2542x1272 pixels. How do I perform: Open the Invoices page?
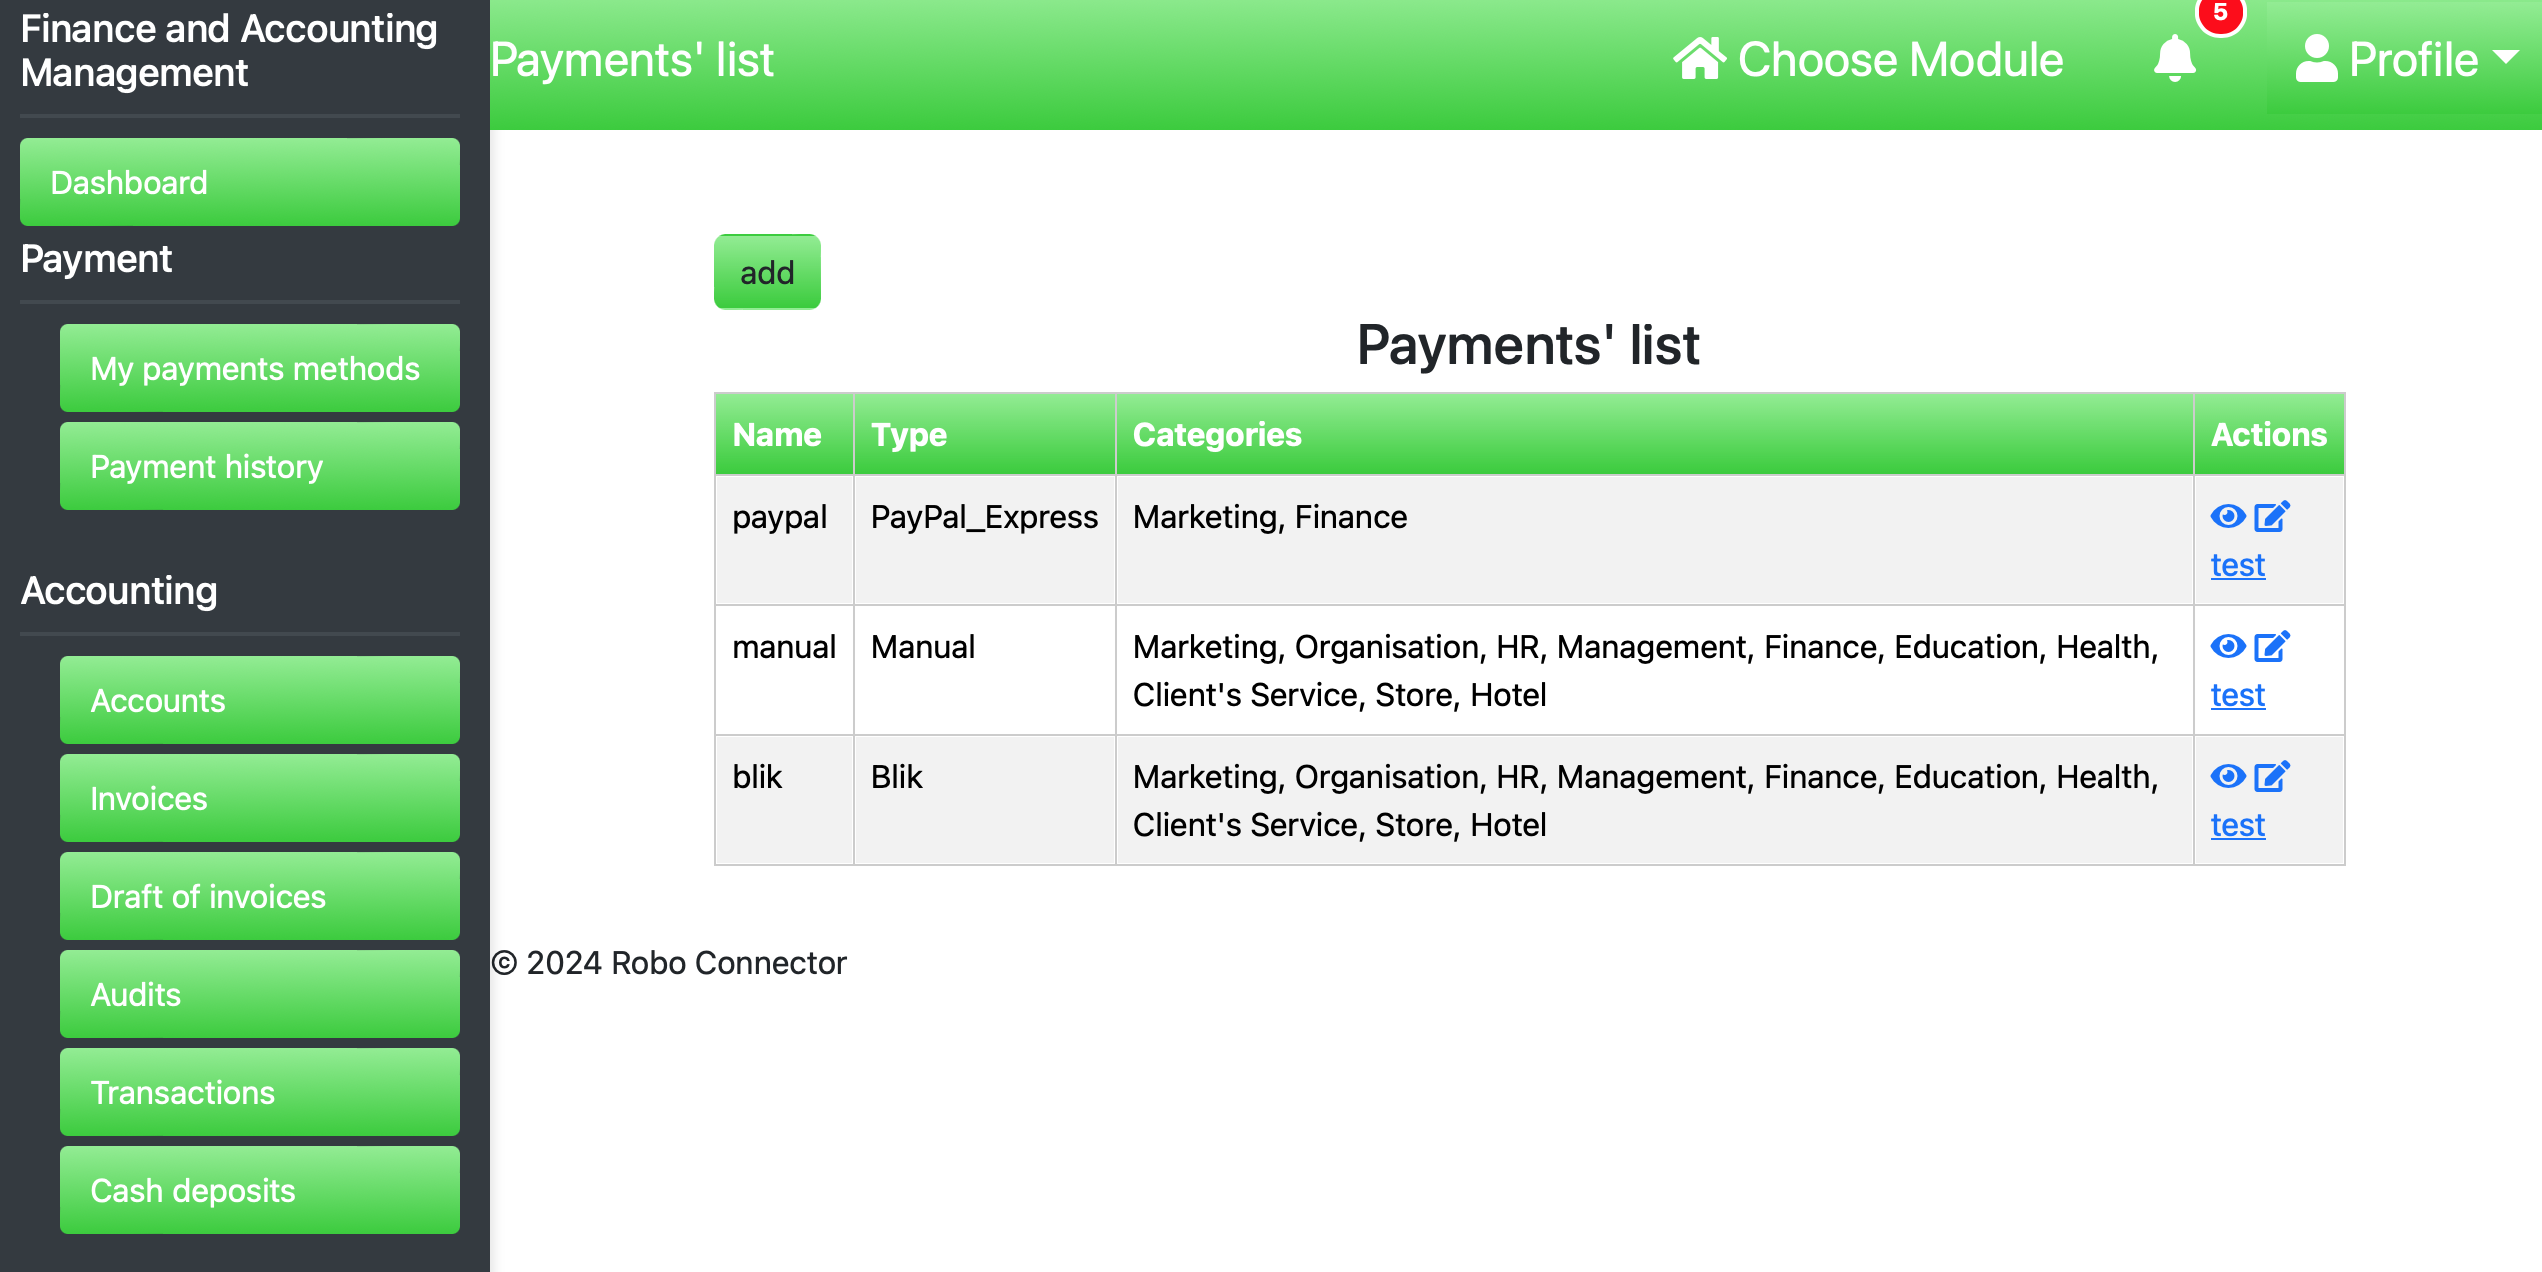259,798
